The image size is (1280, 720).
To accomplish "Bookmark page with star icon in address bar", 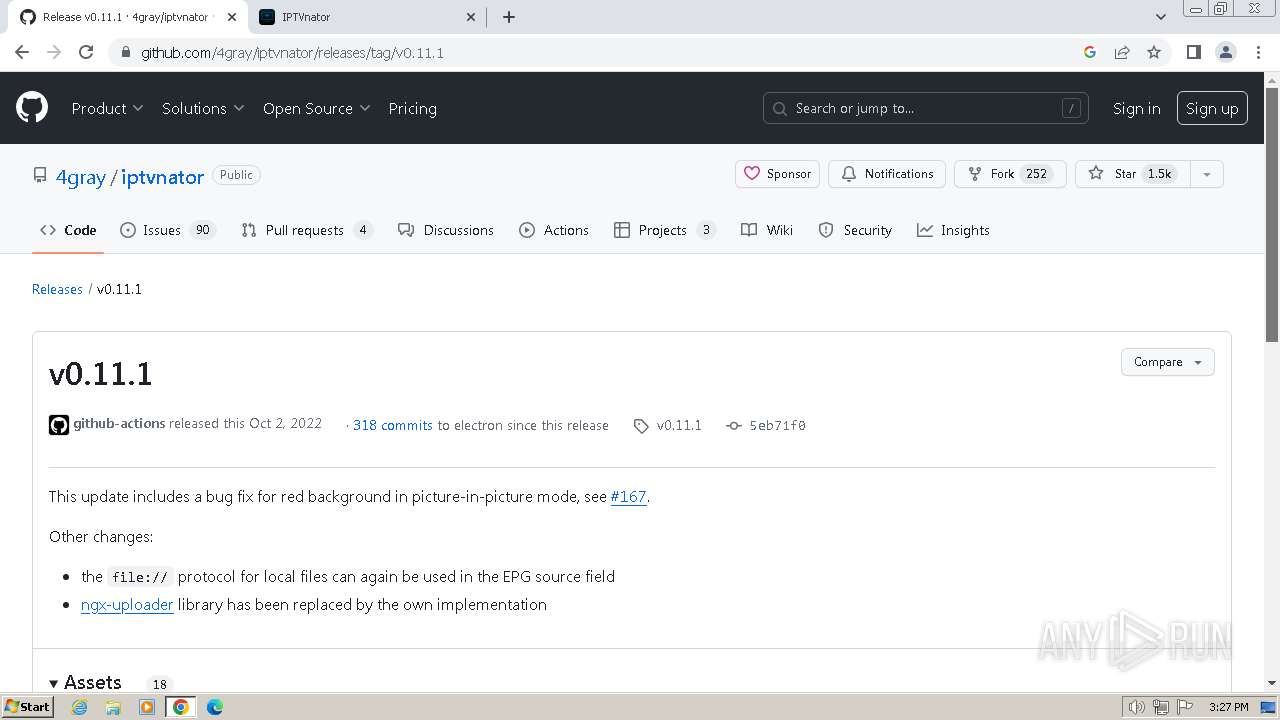I will (1154, 52).
